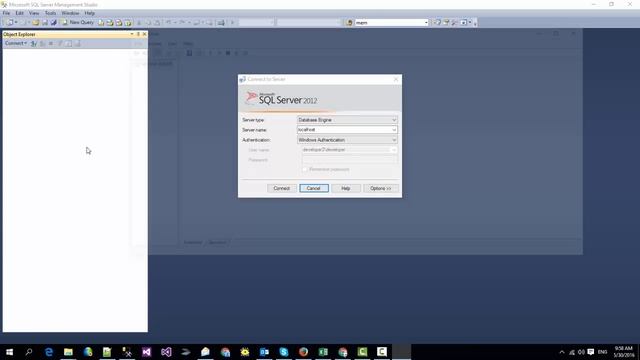Click the Analysis Services DMX Query icon
The width and height of the screenshot is (640, 360).
click(x=119, y=22)
